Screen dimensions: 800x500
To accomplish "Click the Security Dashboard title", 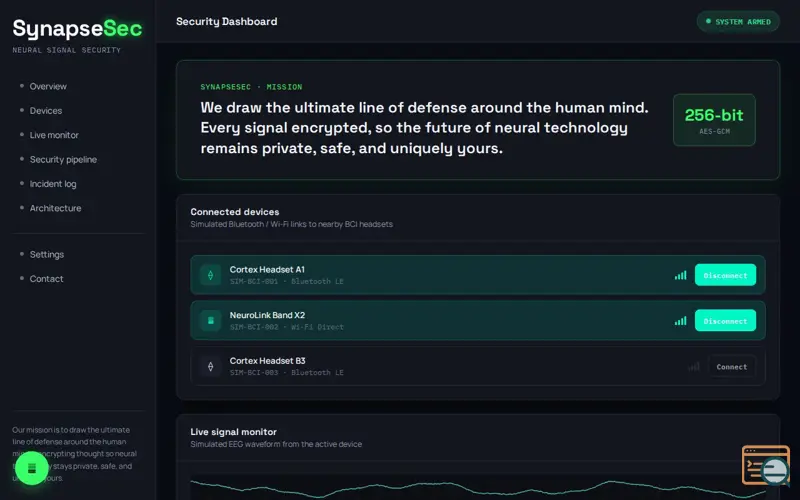I will [227, 21].
